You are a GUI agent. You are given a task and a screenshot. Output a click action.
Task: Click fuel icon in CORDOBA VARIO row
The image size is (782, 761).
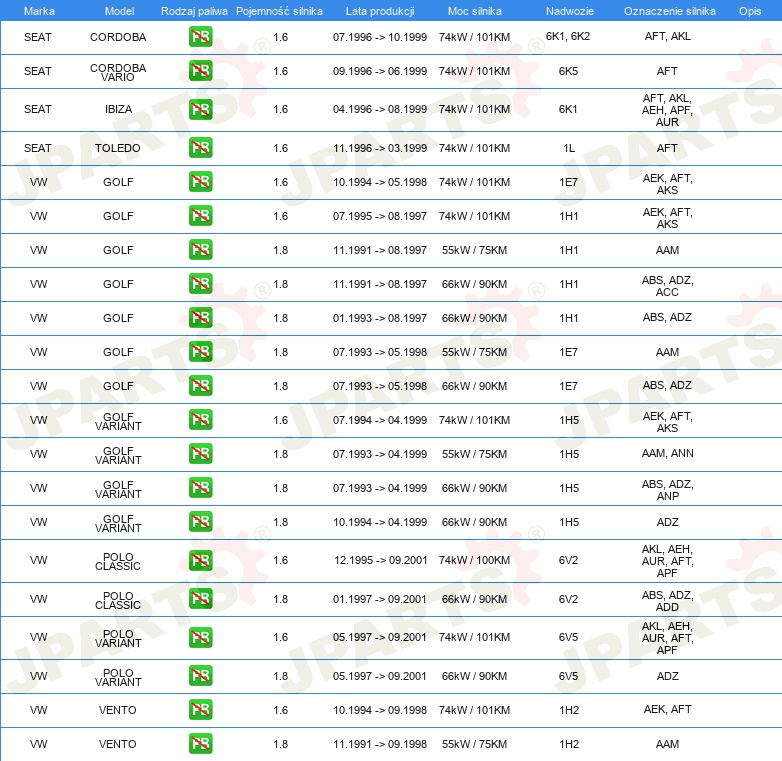200,71
